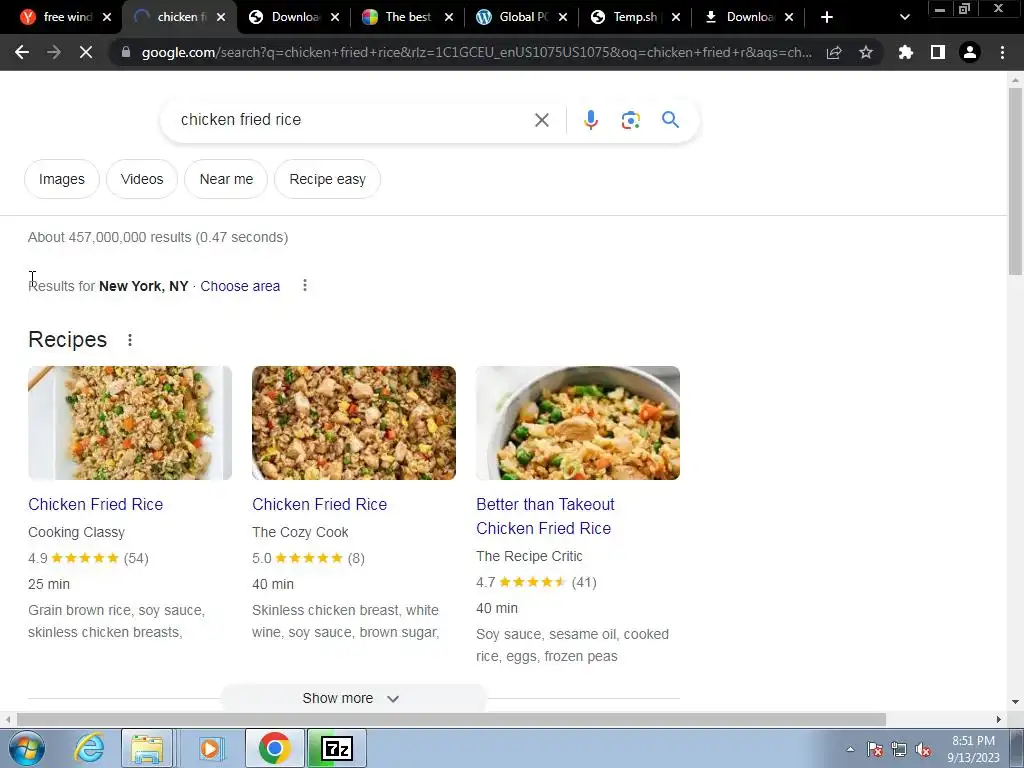This screenshot has height=768, width=1024.
Task: Show hidden system tray icons
Action: pos(850,749)
